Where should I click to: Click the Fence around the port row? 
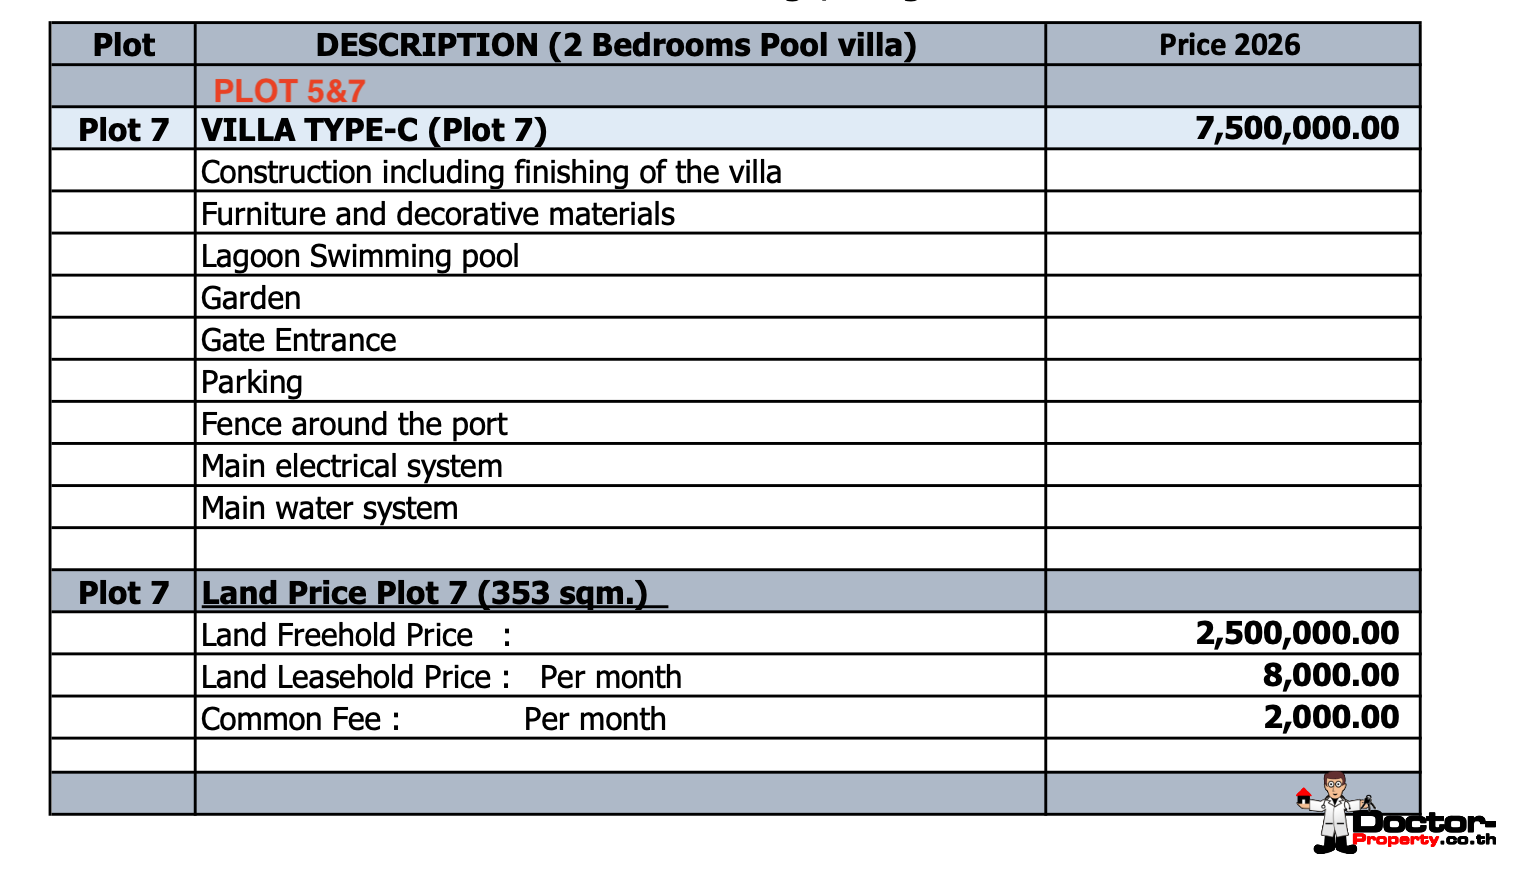coord(354,424)
